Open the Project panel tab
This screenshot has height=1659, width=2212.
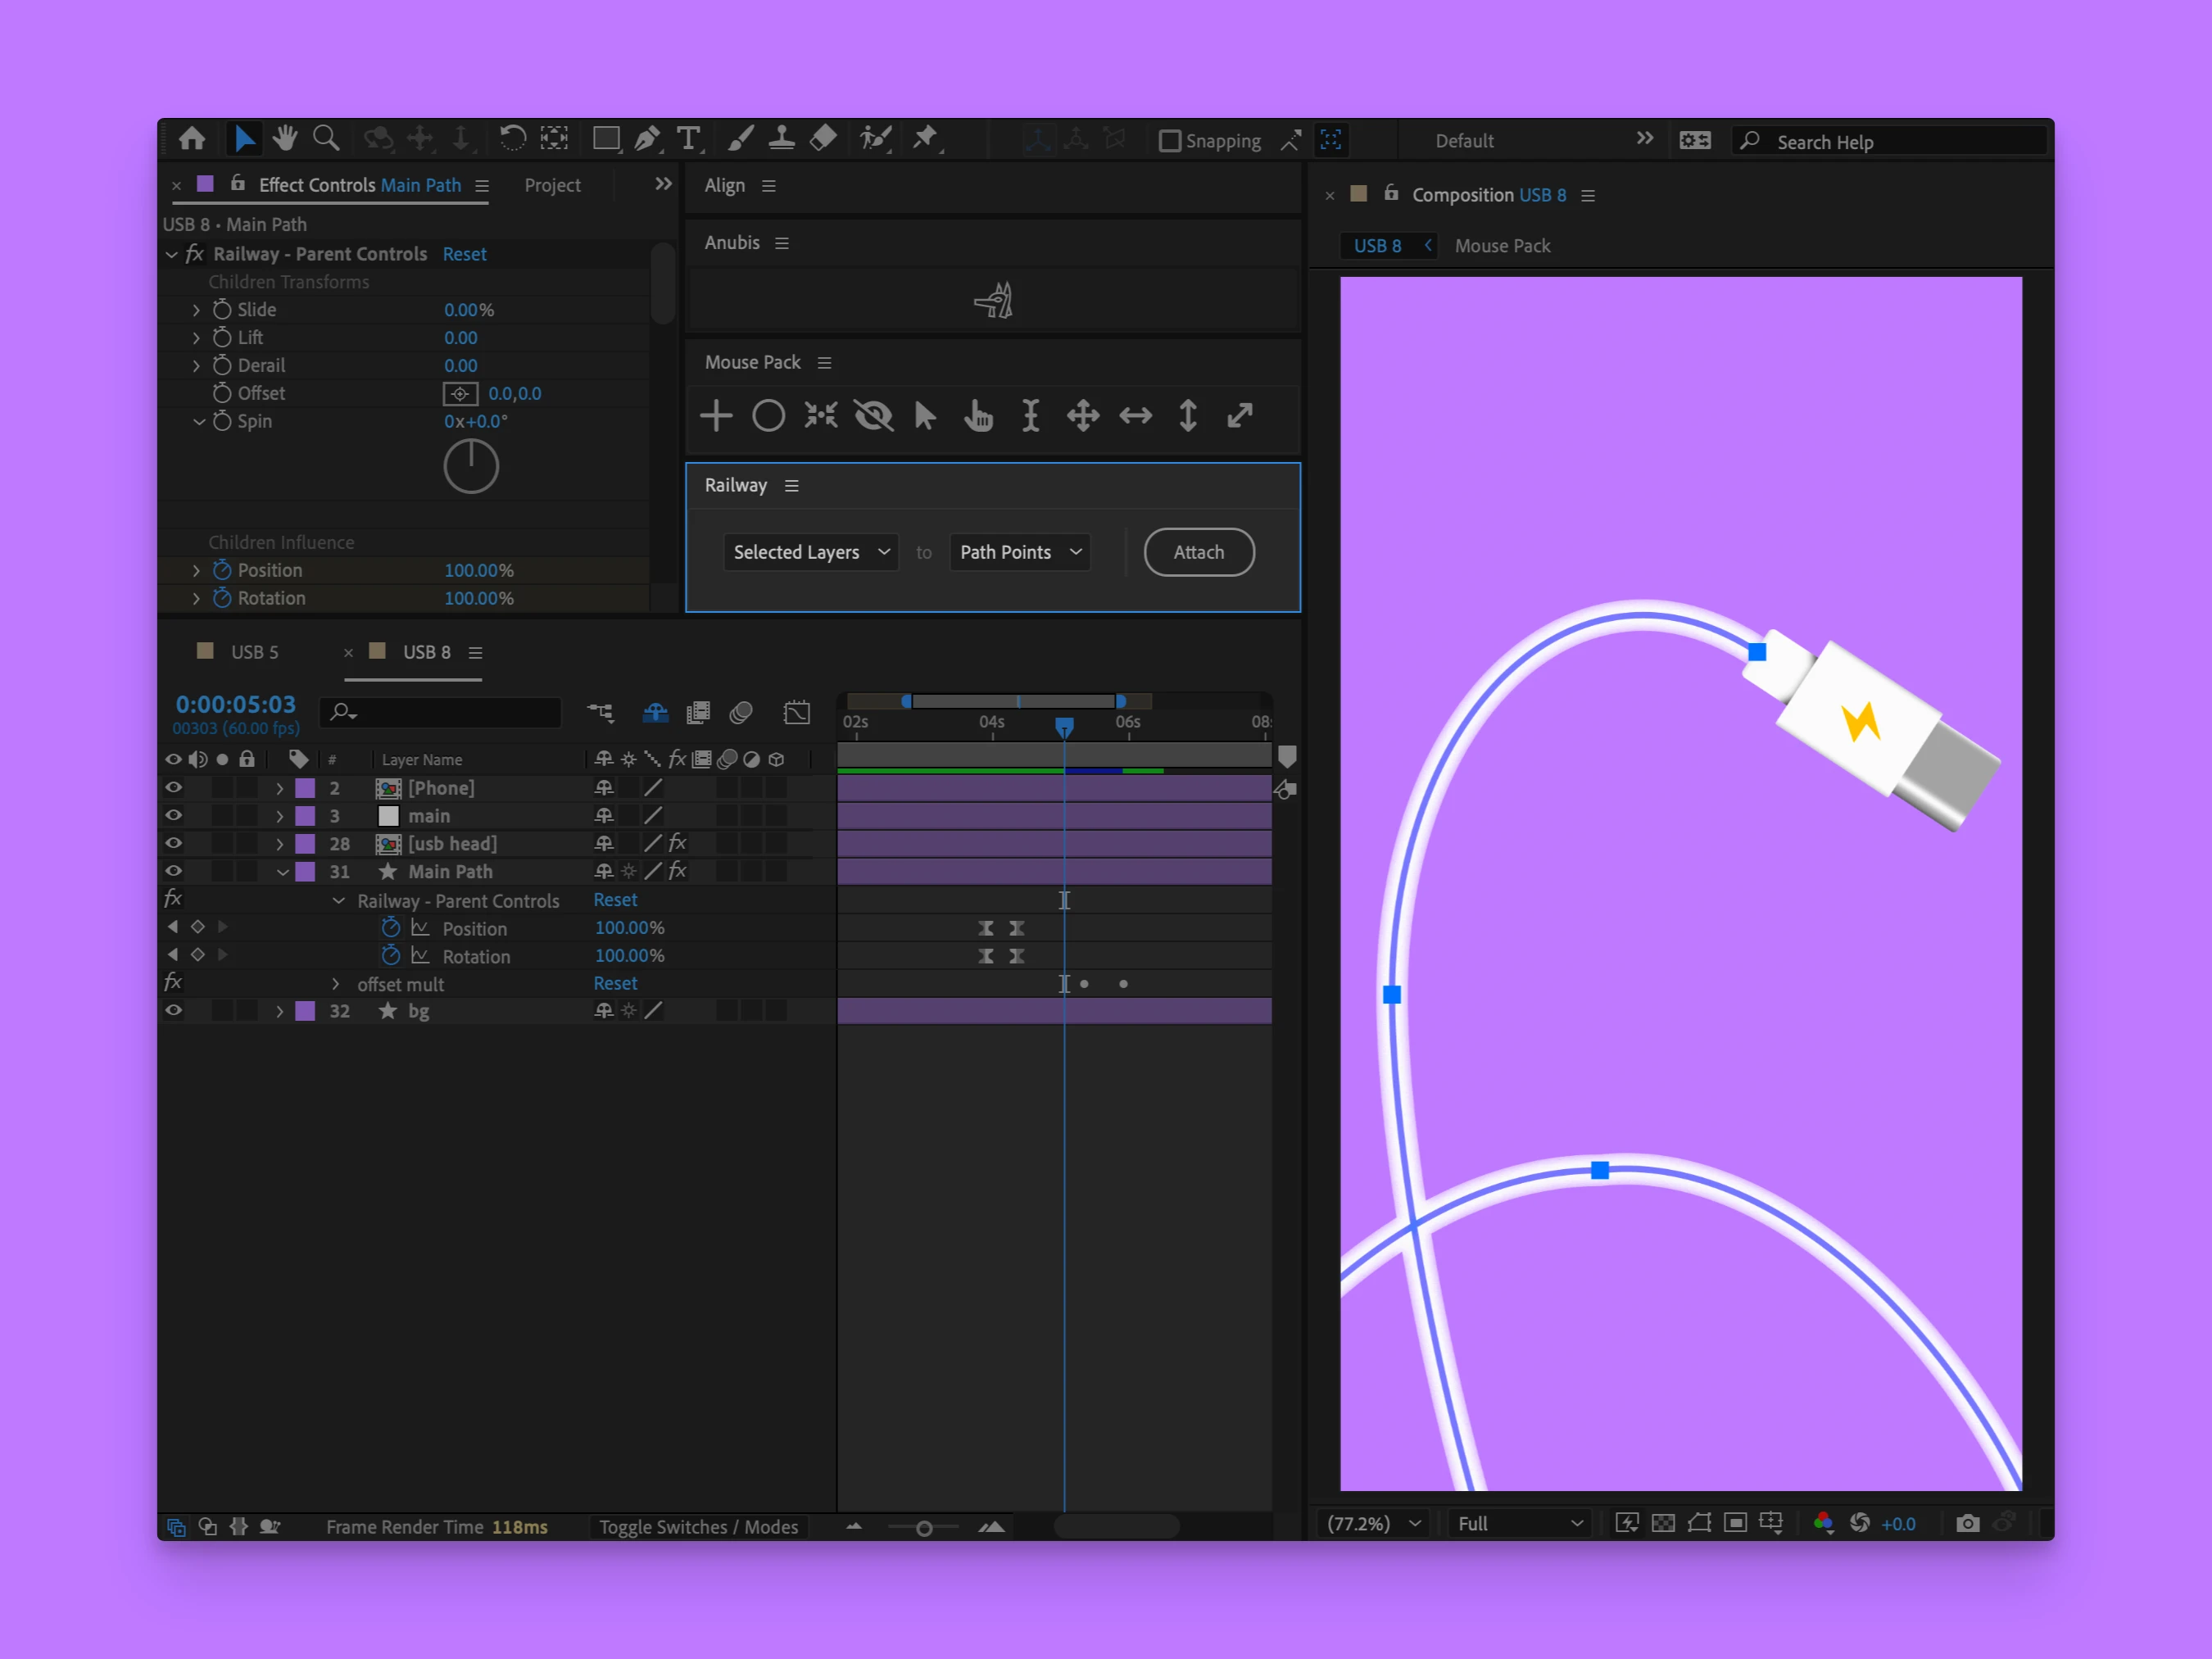[x=552, y=185]
